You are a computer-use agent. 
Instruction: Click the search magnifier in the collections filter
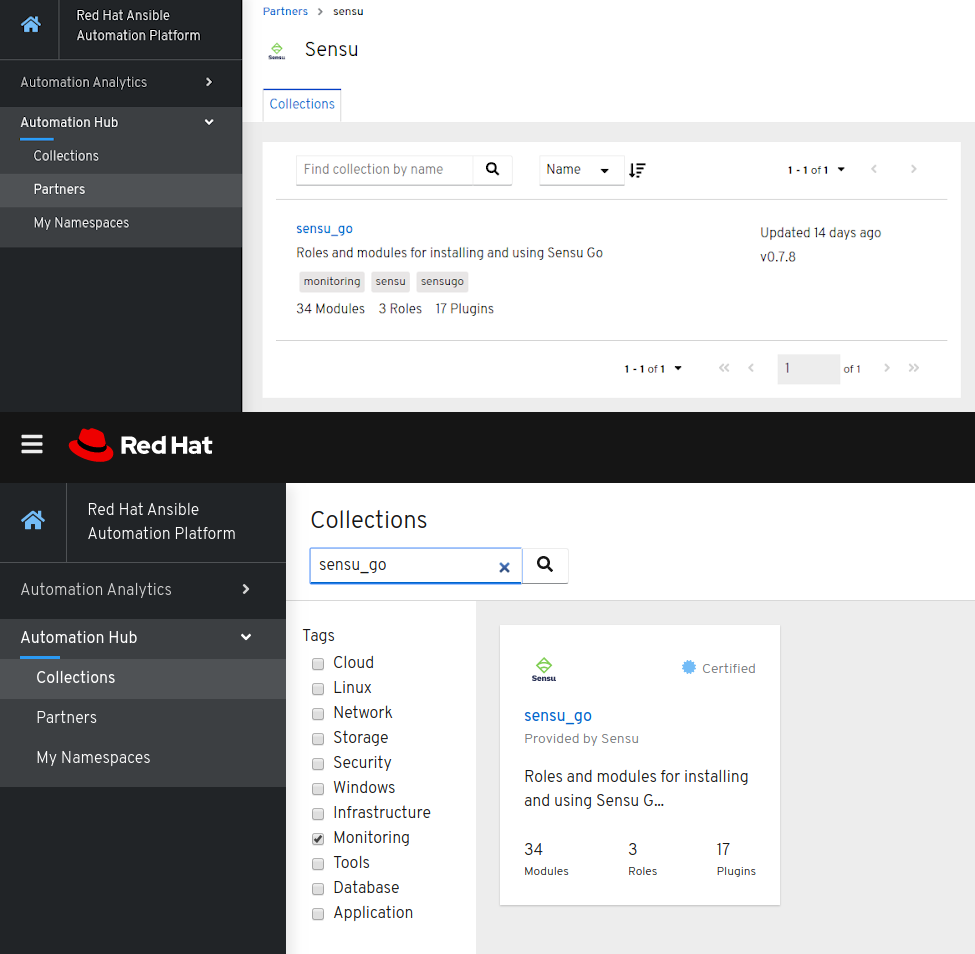click(x=492, y=170)
